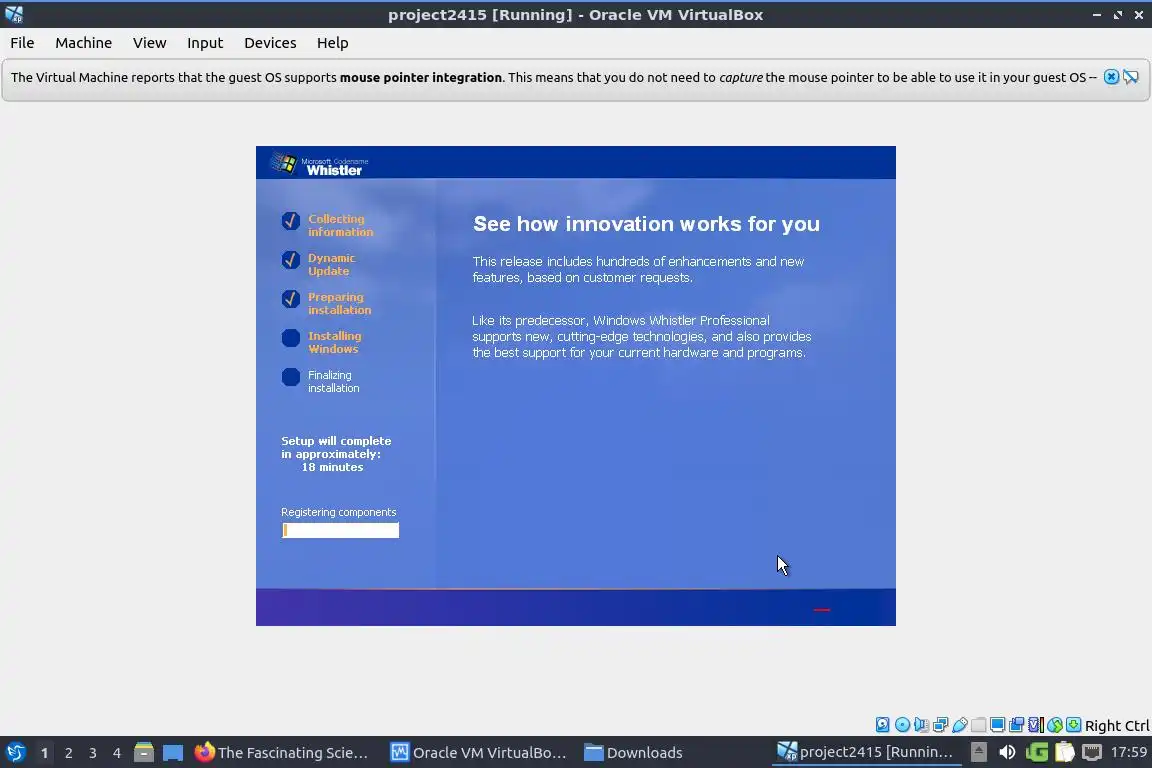This screenshot has width=1152, height=768.
Task: Click the project2415 [Running] taskbar entry
Action: pyautogui.click(x=865, y=752)
